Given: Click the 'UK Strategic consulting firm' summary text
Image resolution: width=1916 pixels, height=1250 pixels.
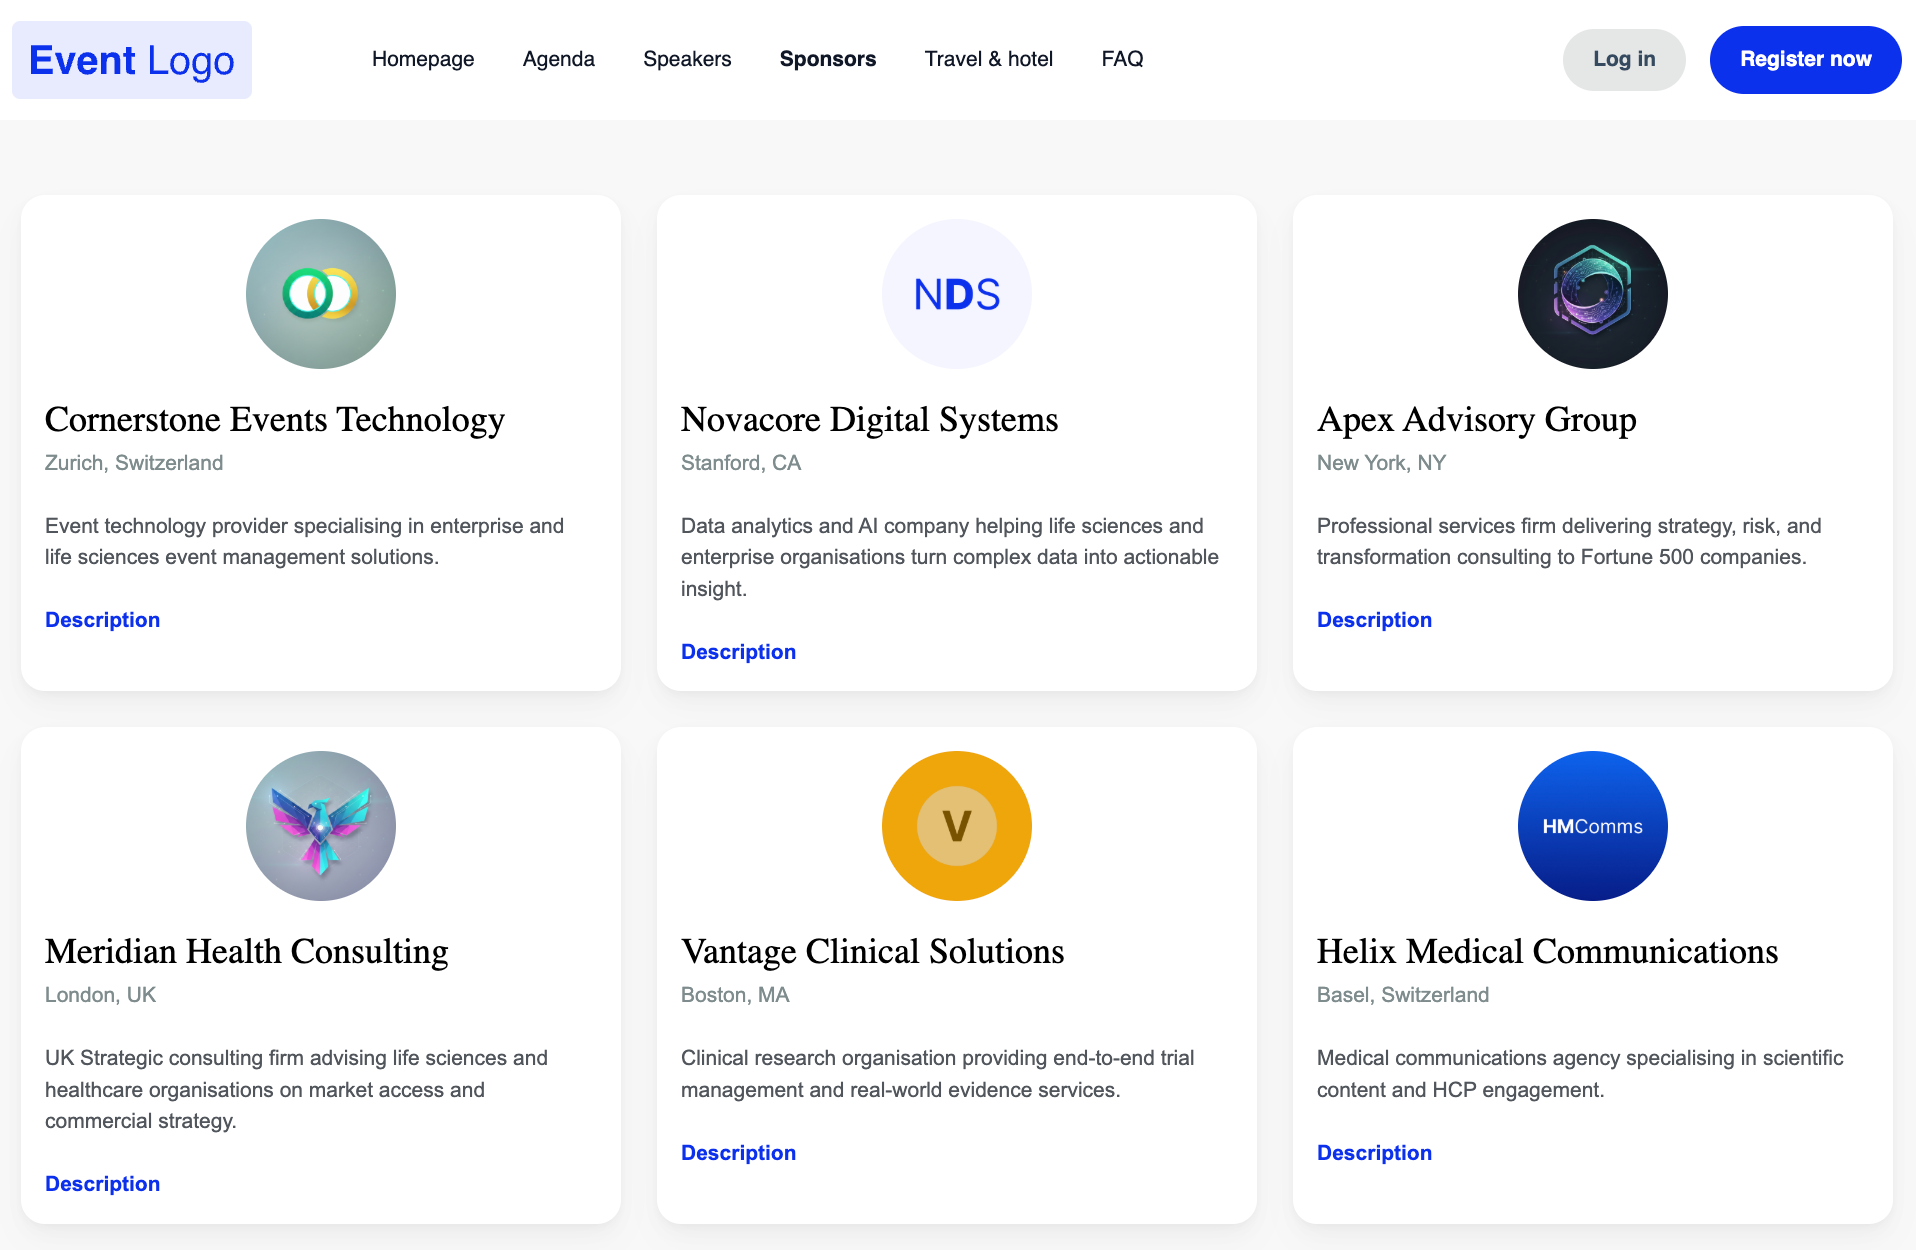Looking at the screenshot, I should 297,1089.
